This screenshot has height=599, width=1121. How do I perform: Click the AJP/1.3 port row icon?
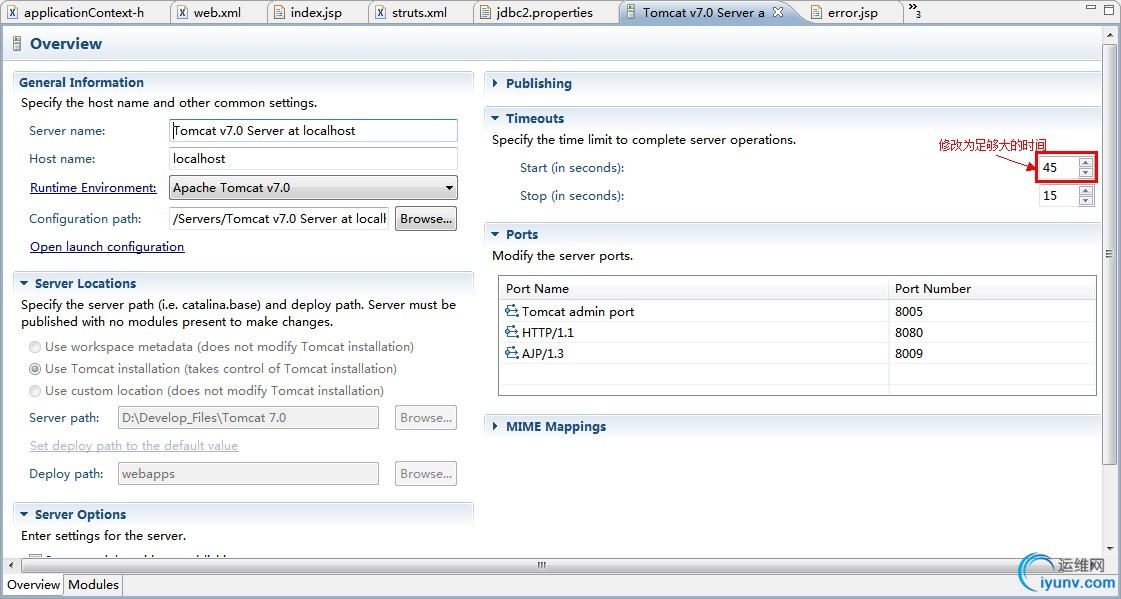tap(511, 353)
